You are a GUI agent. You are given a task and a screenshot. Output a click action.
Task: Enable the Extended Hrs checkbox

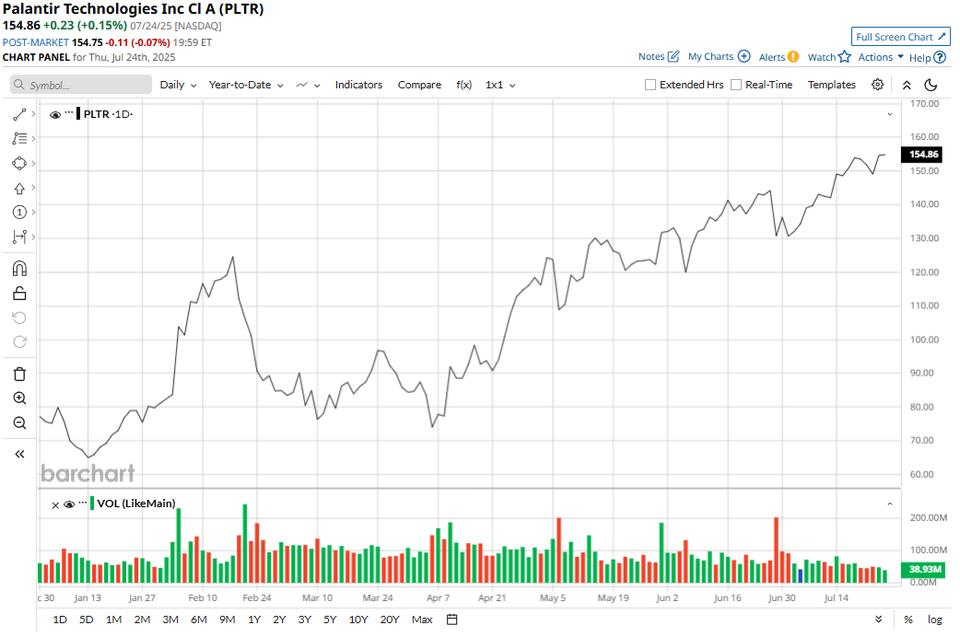[x=650, y=85]
